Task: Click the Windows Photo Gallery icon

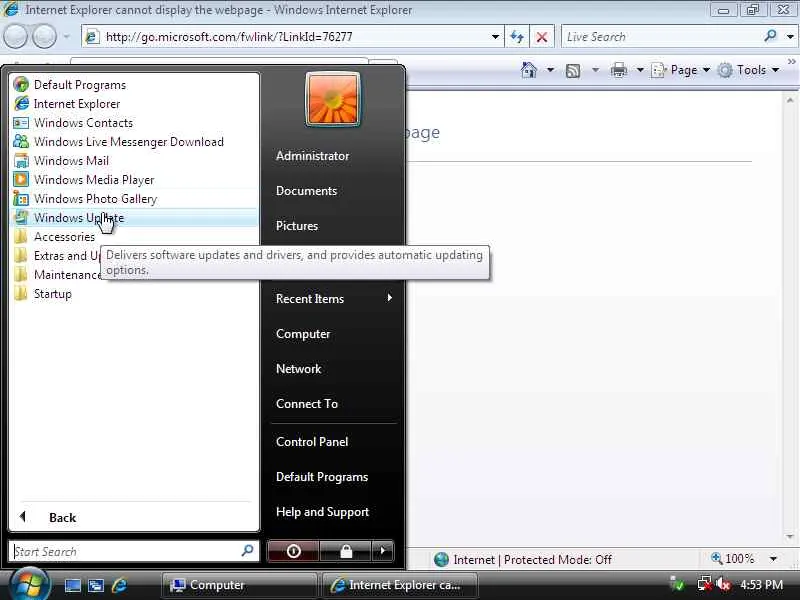Action: click(21, 198)
